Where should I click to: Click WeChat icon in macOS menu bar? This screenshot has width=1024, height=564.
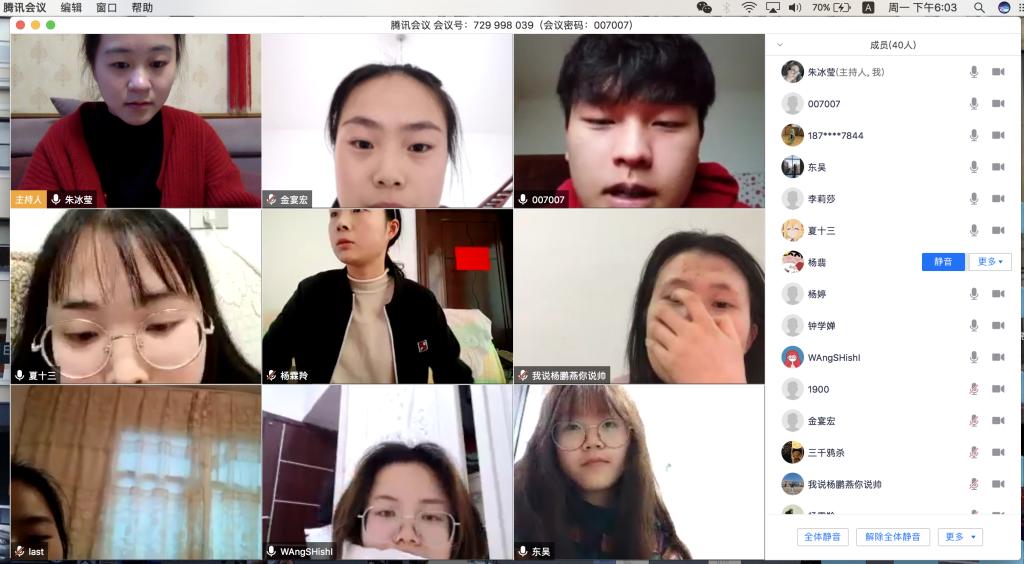[x=704, y=8]
